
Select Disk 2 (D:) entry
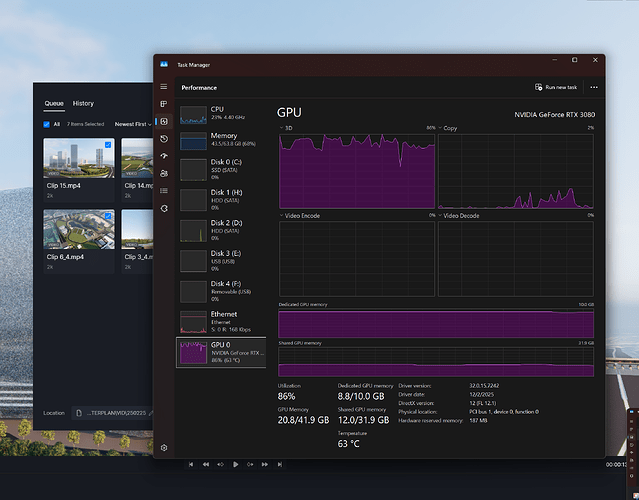(221, 230)
